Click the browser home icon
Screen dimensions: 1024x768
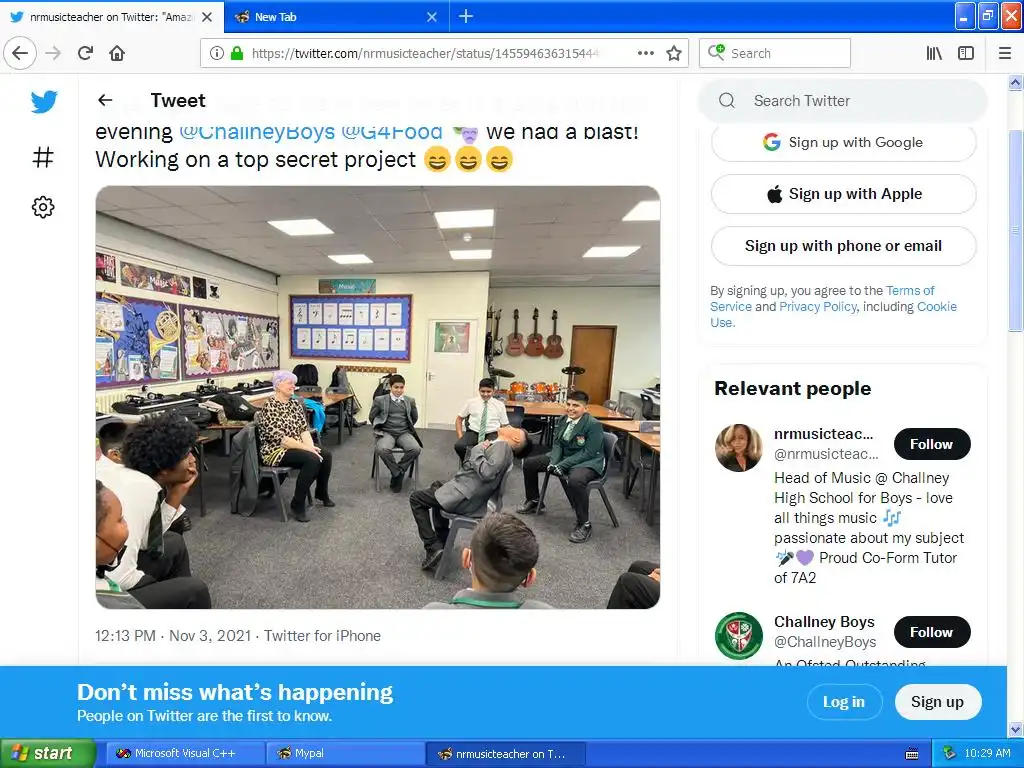(x=117, y=53)
